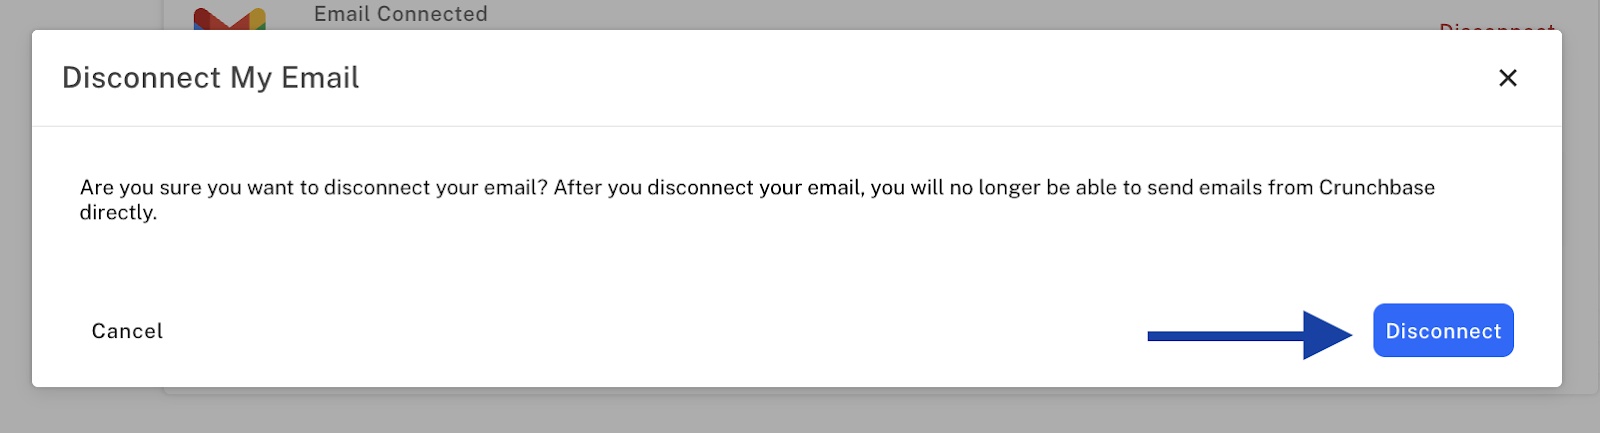Viewport: 1600px width, 433px height.
Task: Click the empty dialog area between Cancel and arrow
Action: pyautogui.click(x=650, y=331)
